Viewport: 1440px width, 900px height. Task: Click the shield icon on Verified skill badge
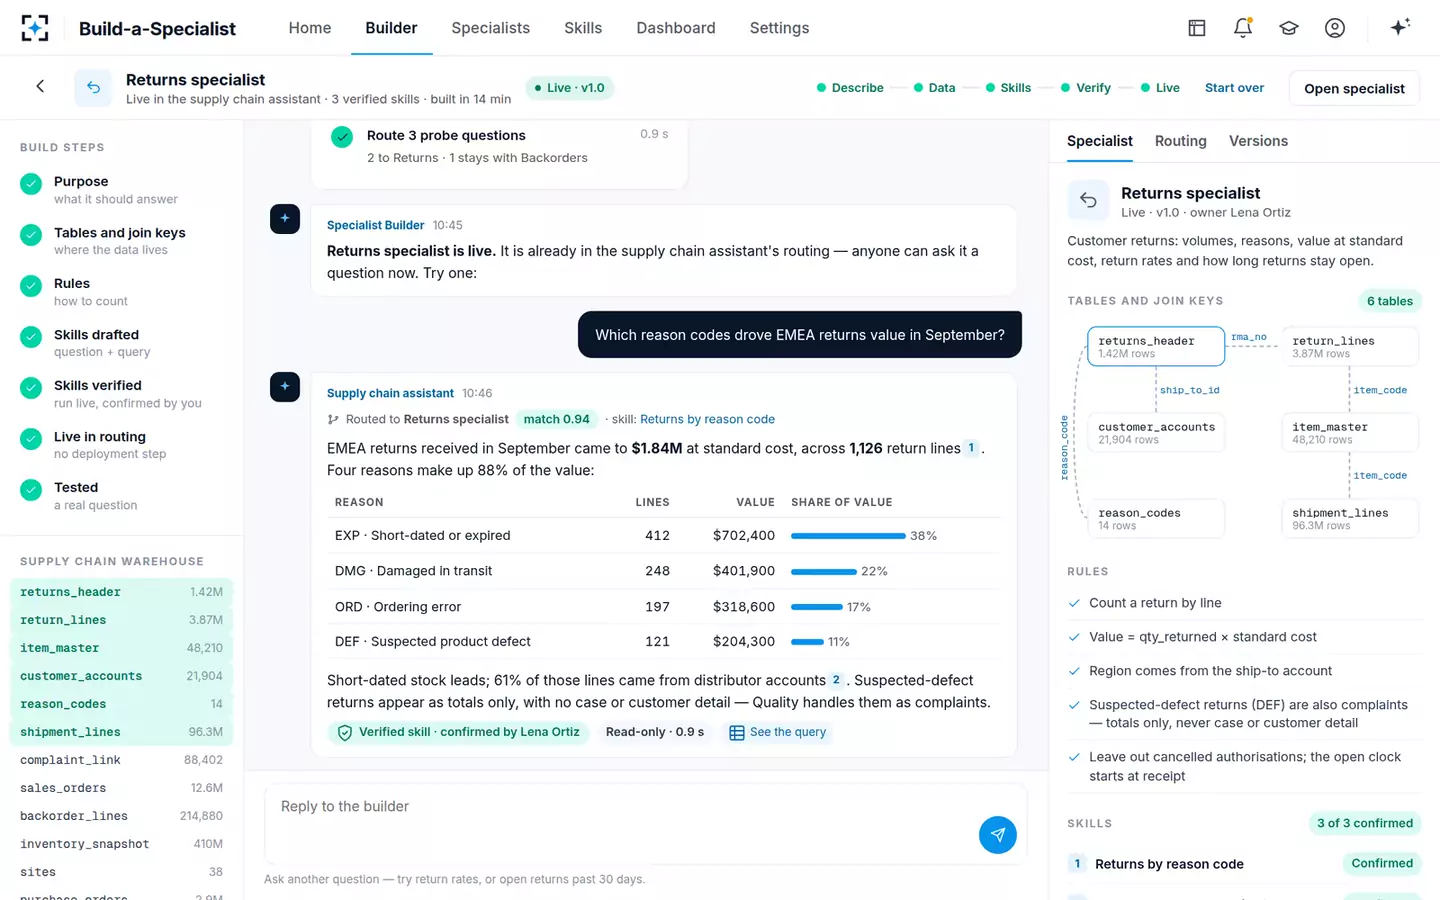pyautogui.click(x=345, y=733)
